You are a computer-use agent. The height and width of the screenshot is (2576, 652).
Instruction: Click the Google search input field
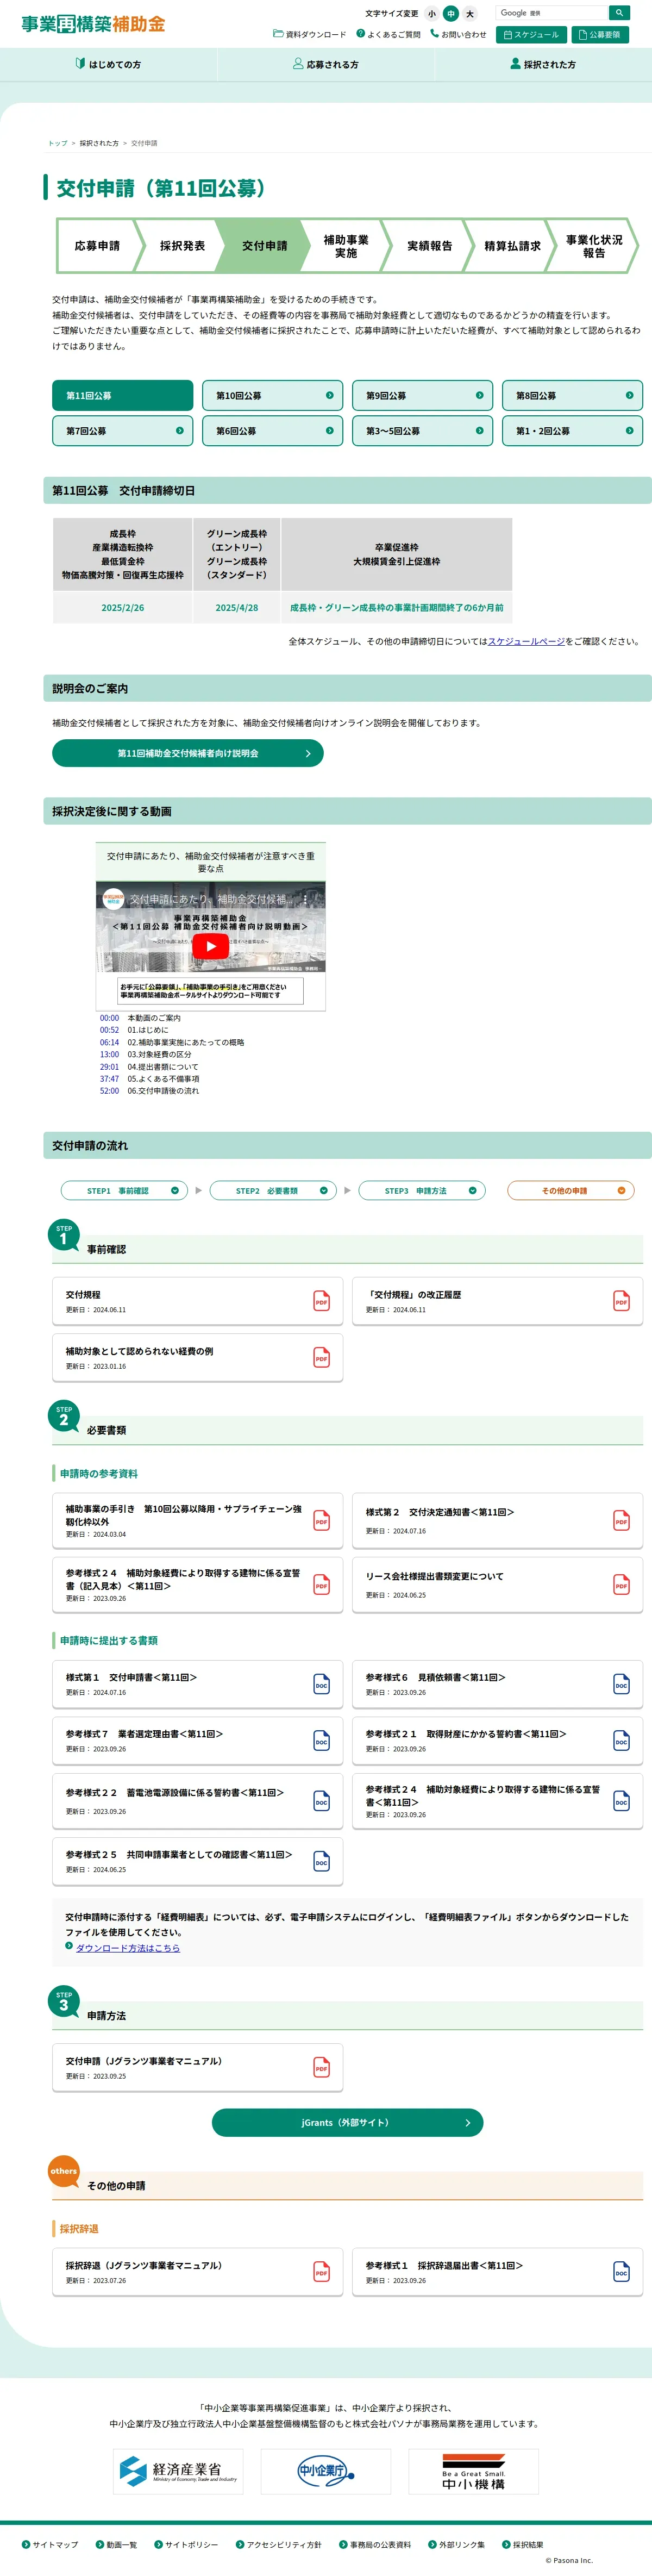552,13
